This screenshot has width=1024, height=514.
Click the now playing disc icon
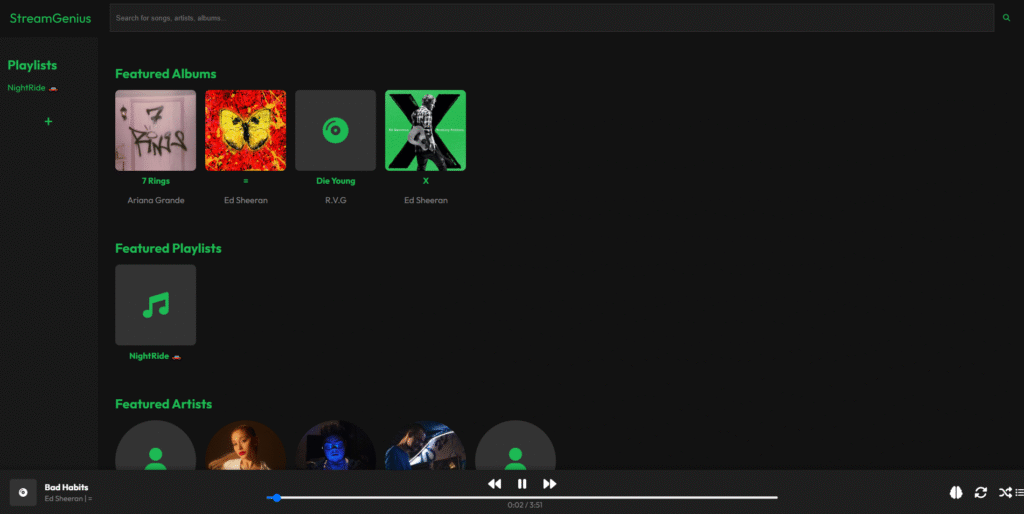(23, 492)
